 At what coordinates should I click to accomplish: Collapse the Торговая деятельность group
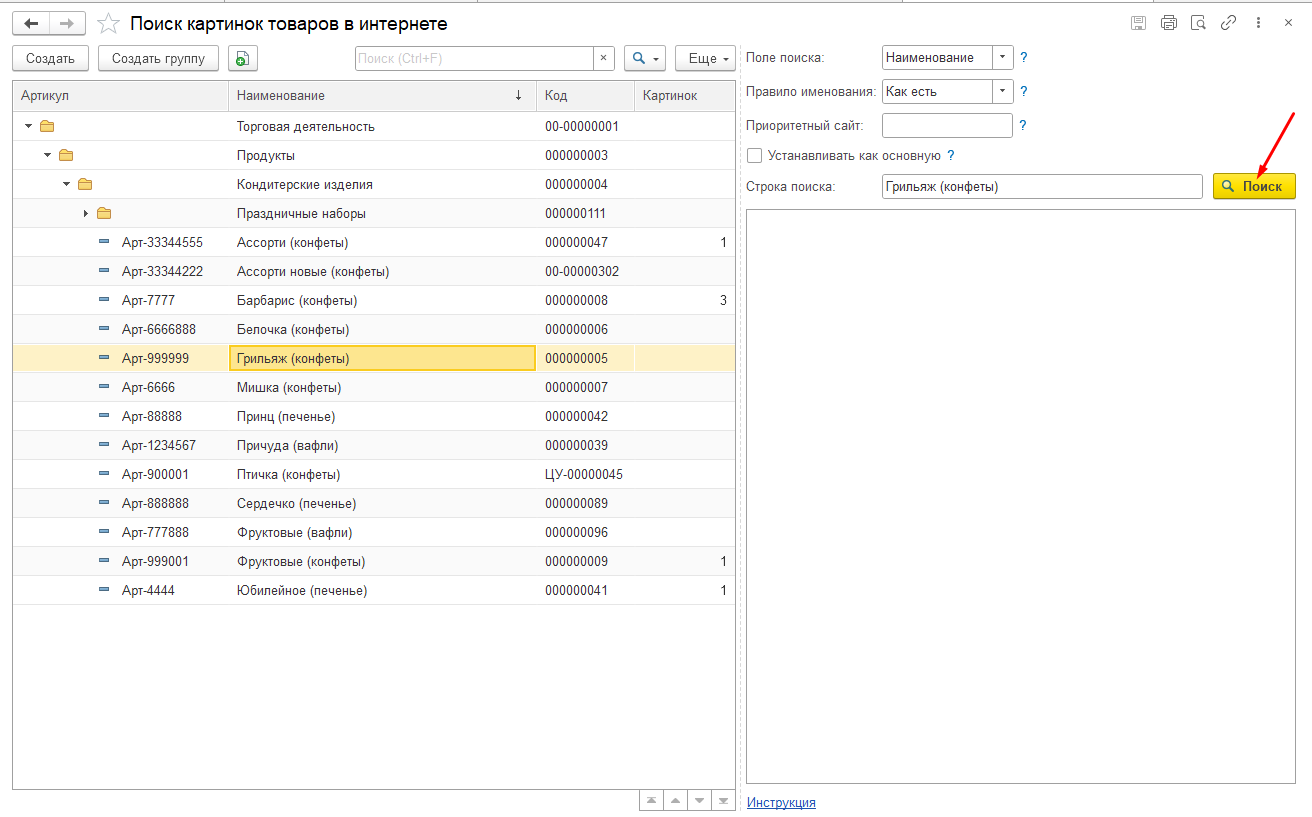coord(29,126)
